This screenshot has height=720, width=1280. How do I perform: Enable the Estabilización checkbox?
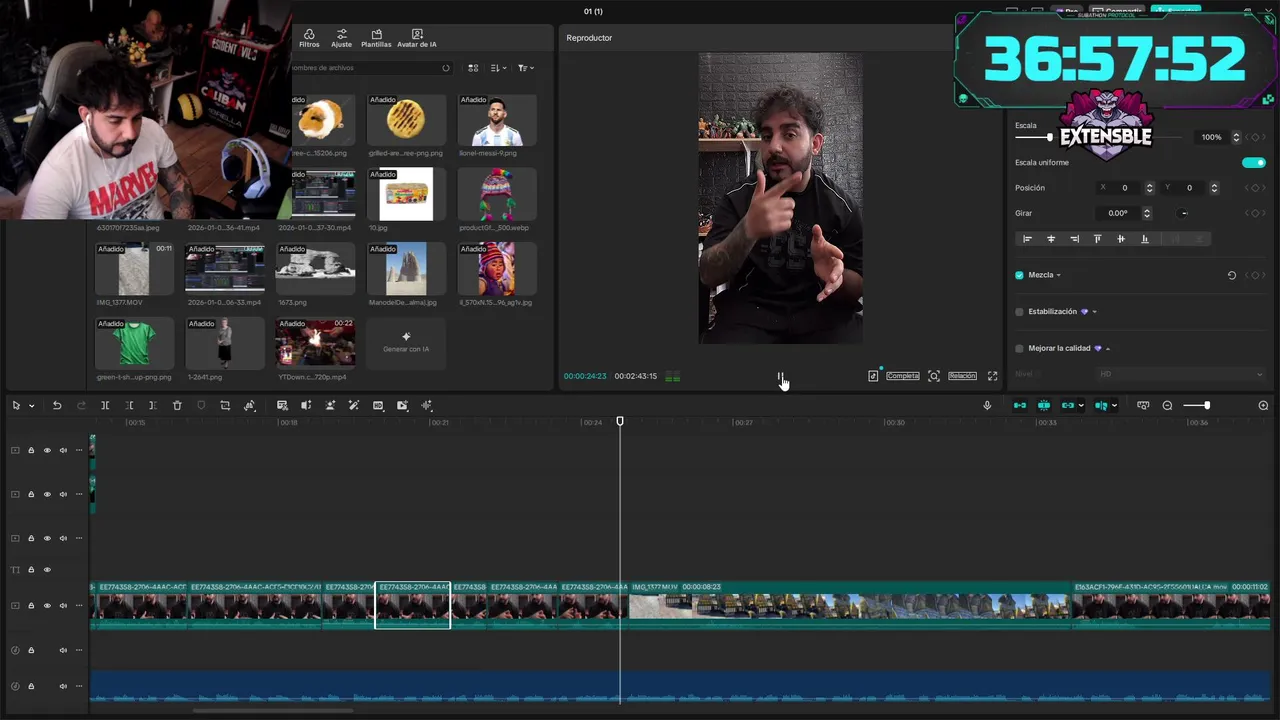pos(1019,312)
